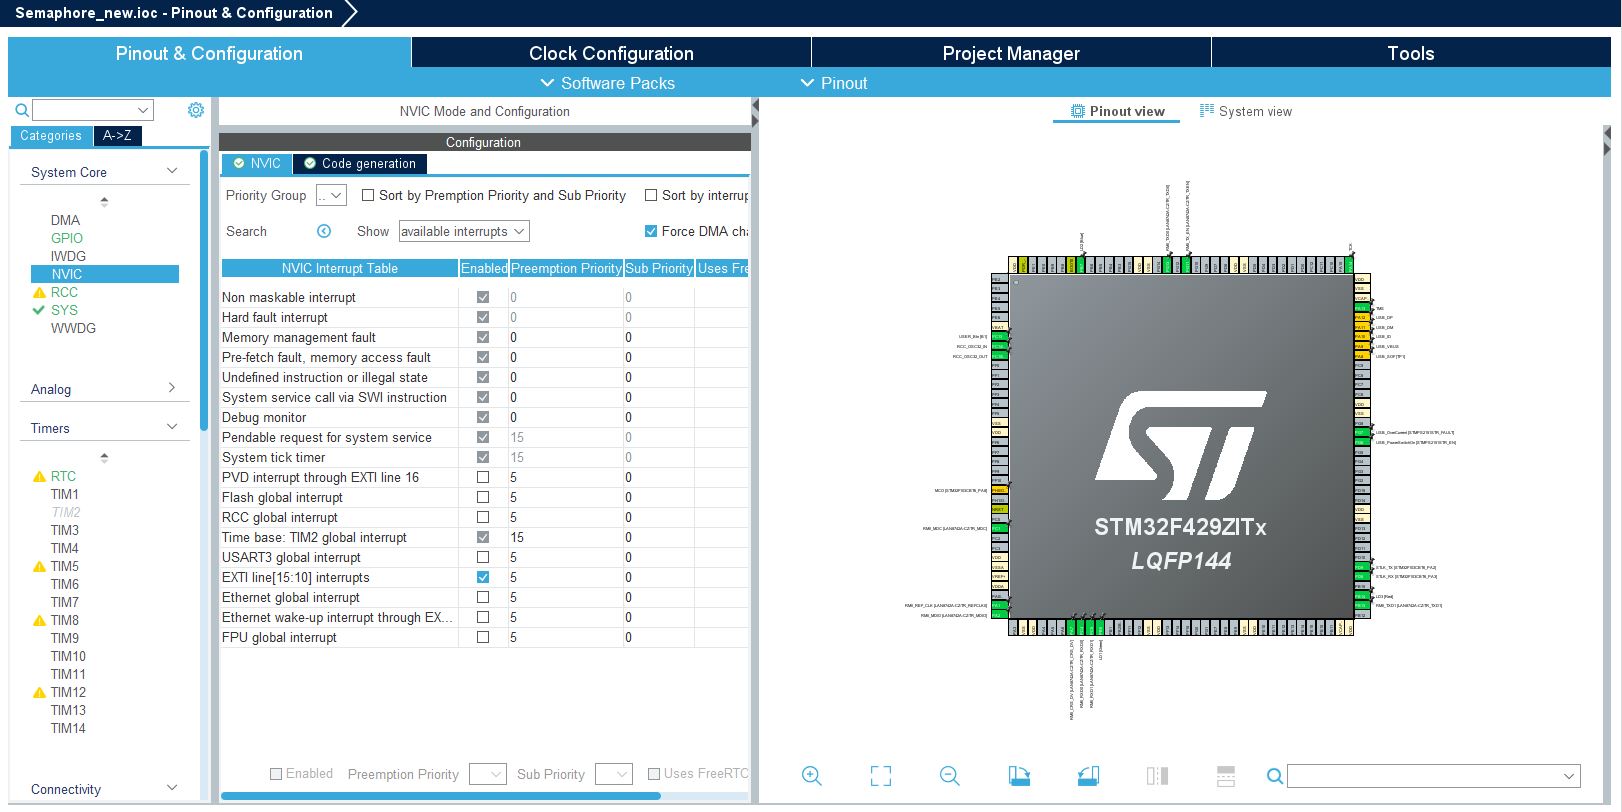Open the Pinout dropdown menu
1622x812 pixels.
(834, 83)
